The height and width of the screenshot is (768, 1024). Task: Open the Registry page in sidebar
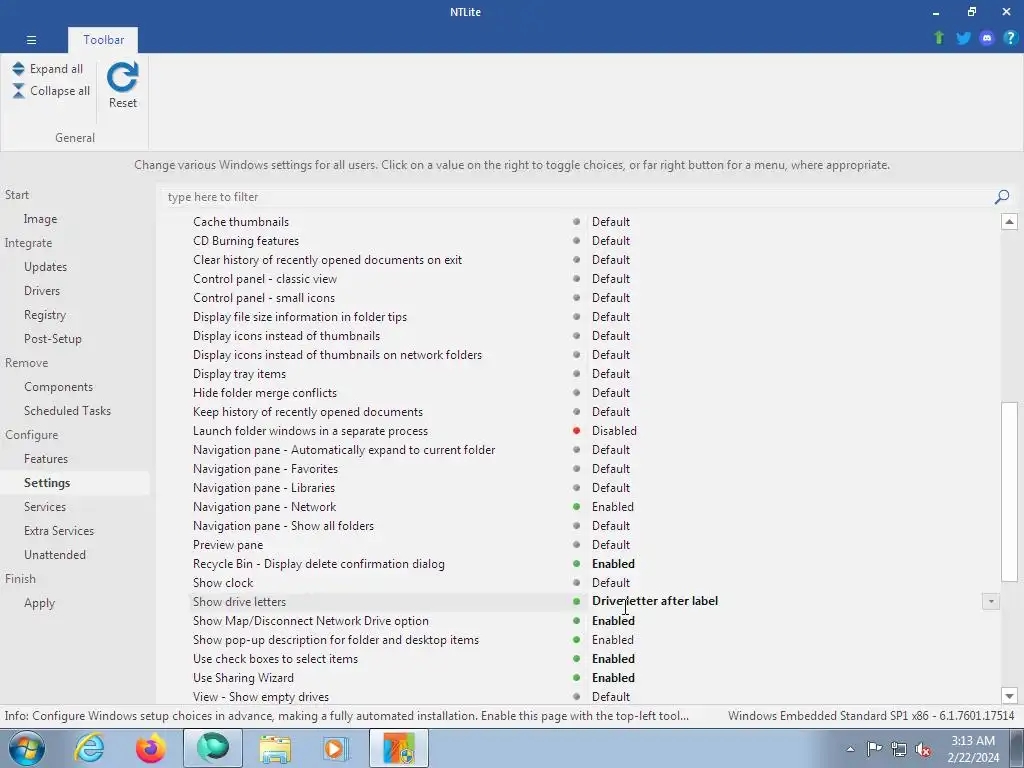(45, 315)
